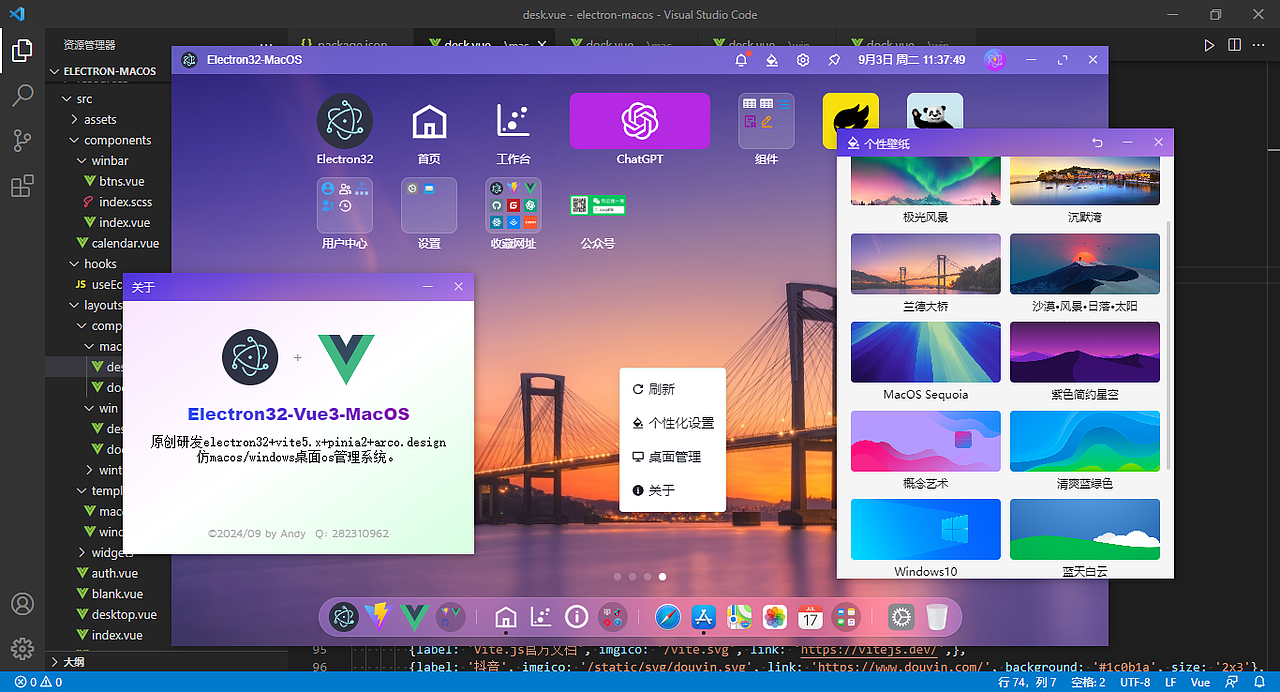
Task: Open the 组件 components folder
Action: point(767,121)
